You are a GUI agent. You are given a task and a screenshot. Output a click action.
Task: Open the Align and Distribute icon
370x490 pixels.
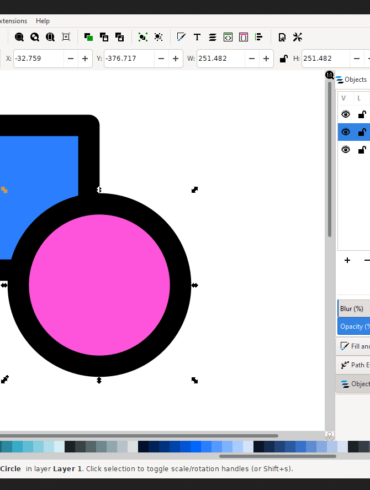click(259, 37)
